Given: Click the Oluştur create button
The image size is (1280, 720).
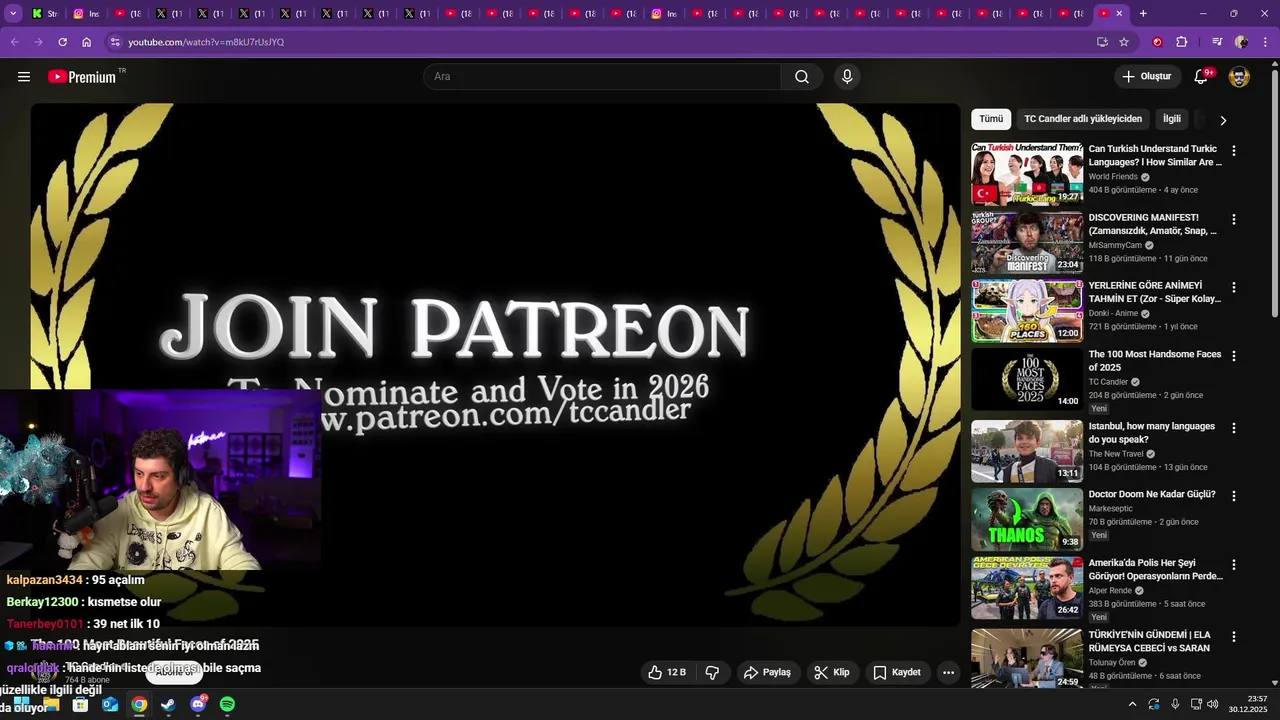Looking at the screenshot, I should (1146, 77).
